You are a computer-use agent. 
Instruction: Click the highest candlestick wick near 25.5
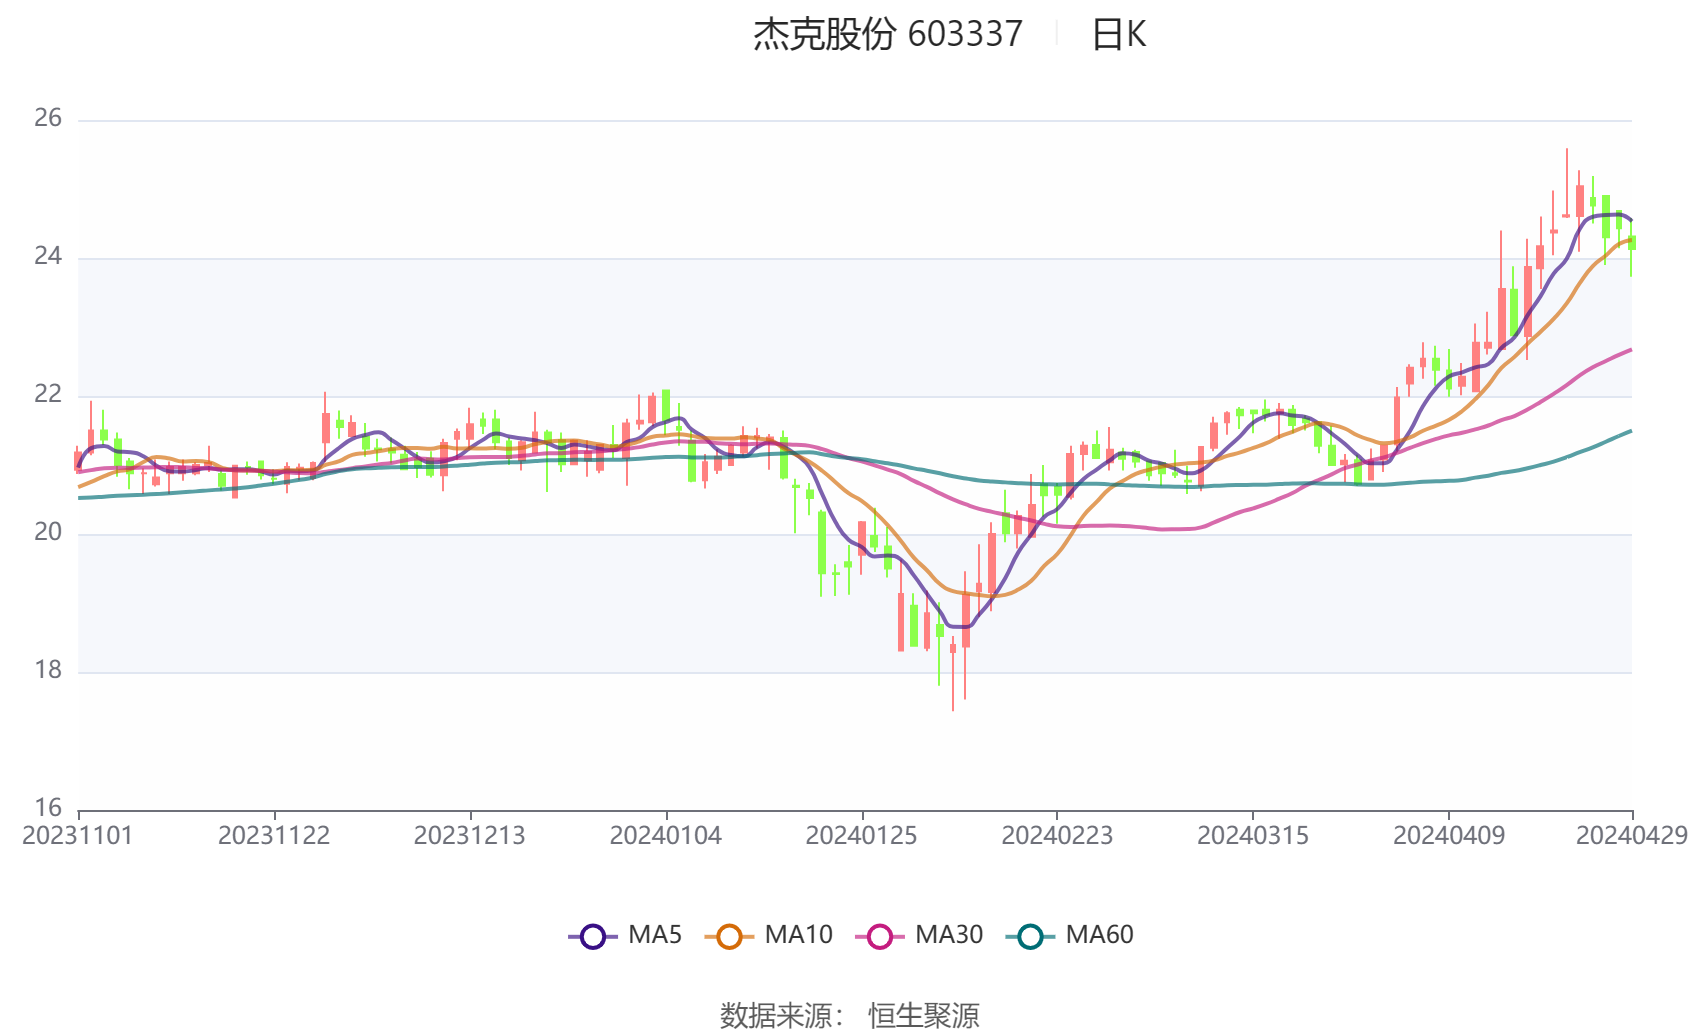[x=1567, y=183]
